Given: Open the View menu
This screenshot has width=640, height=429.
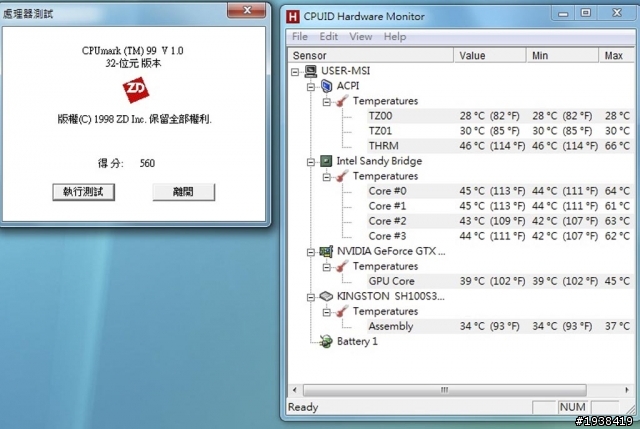Looking at the screenshot, I should click(x=361, y=37).
